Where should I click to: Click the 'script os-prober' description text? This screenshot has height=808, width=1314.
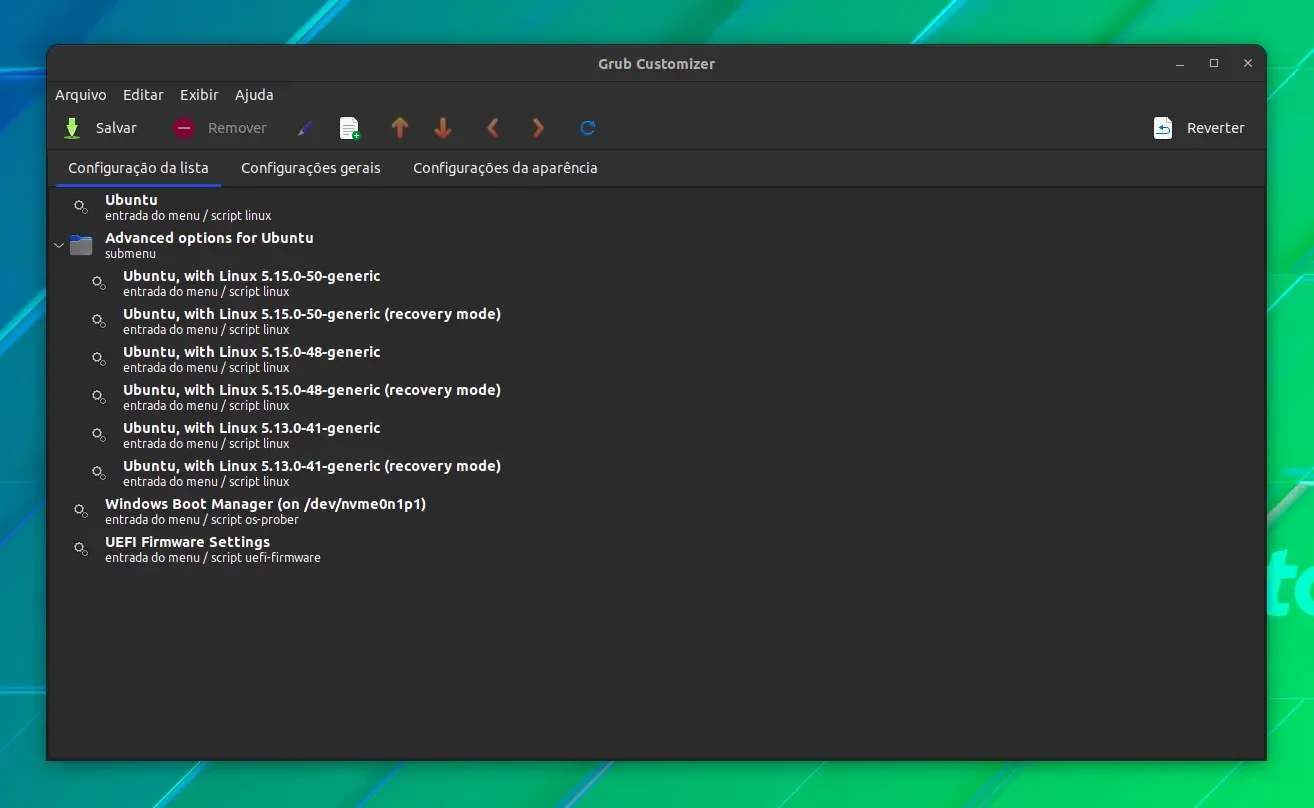coord(255,520)
